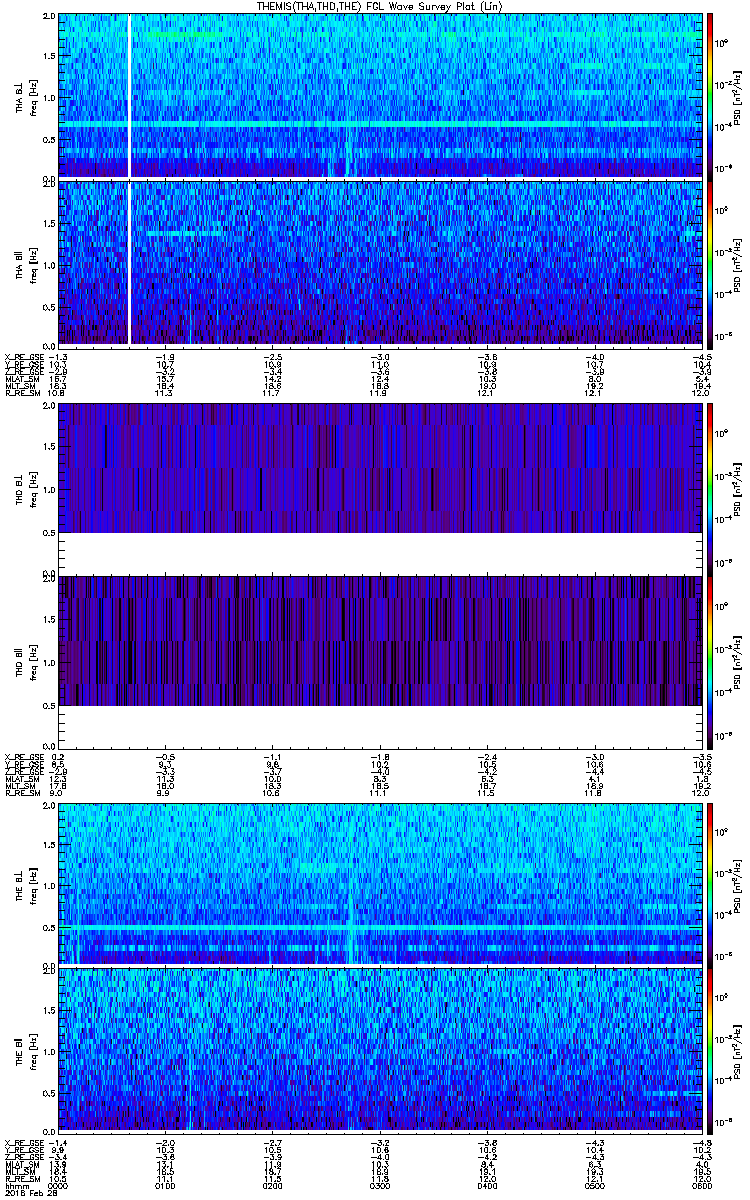Click the PSD color bar beside THA B-parallel panel
Viewport: 750px width, 1200px height.
[x=710, y=263]
